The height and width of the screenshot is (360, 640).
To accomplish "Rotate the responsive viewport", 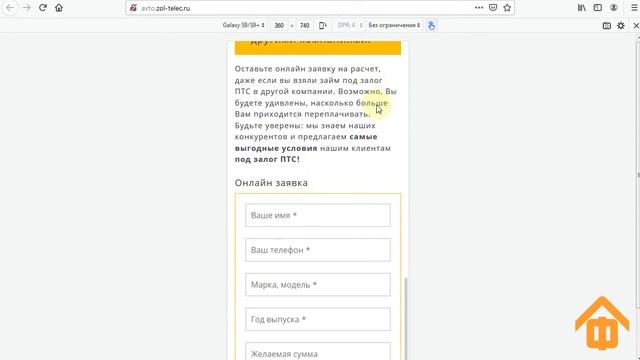I will 322,25.
